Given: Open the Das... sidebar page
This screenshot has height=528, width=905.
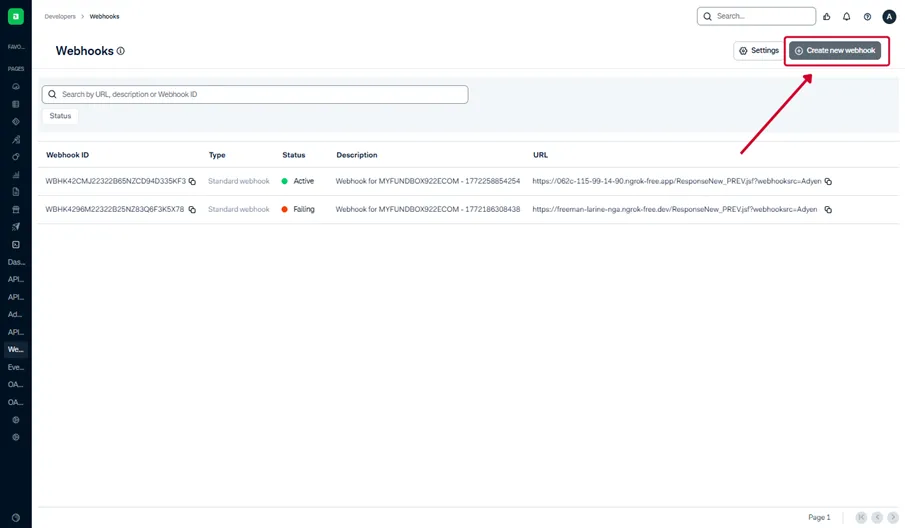Looking at the screenshot, I should click(16, 262).
